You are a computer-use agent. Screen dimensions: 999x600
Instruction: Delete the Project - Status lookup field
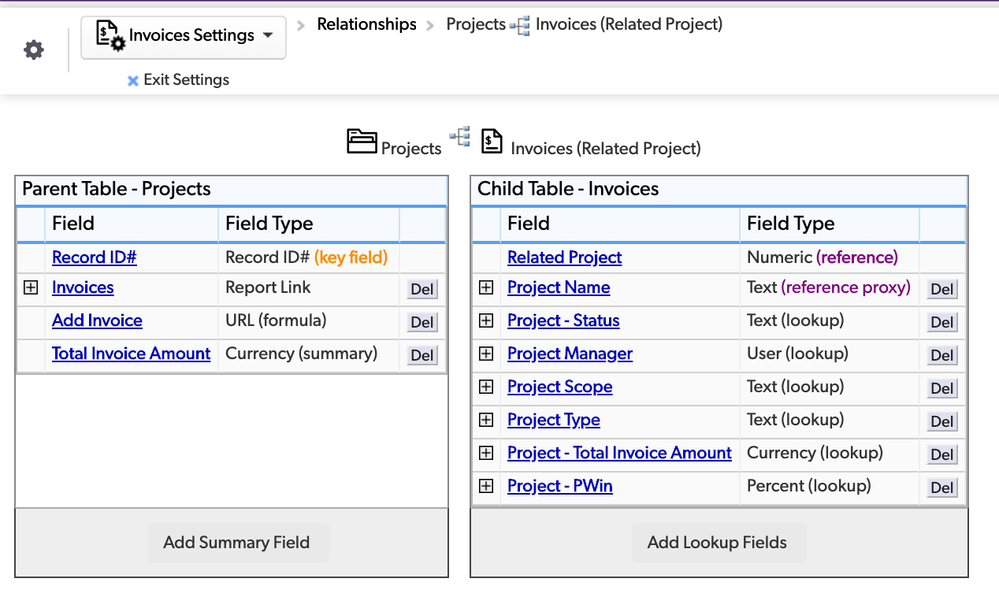pyautogui.click(x=942, y=322)
